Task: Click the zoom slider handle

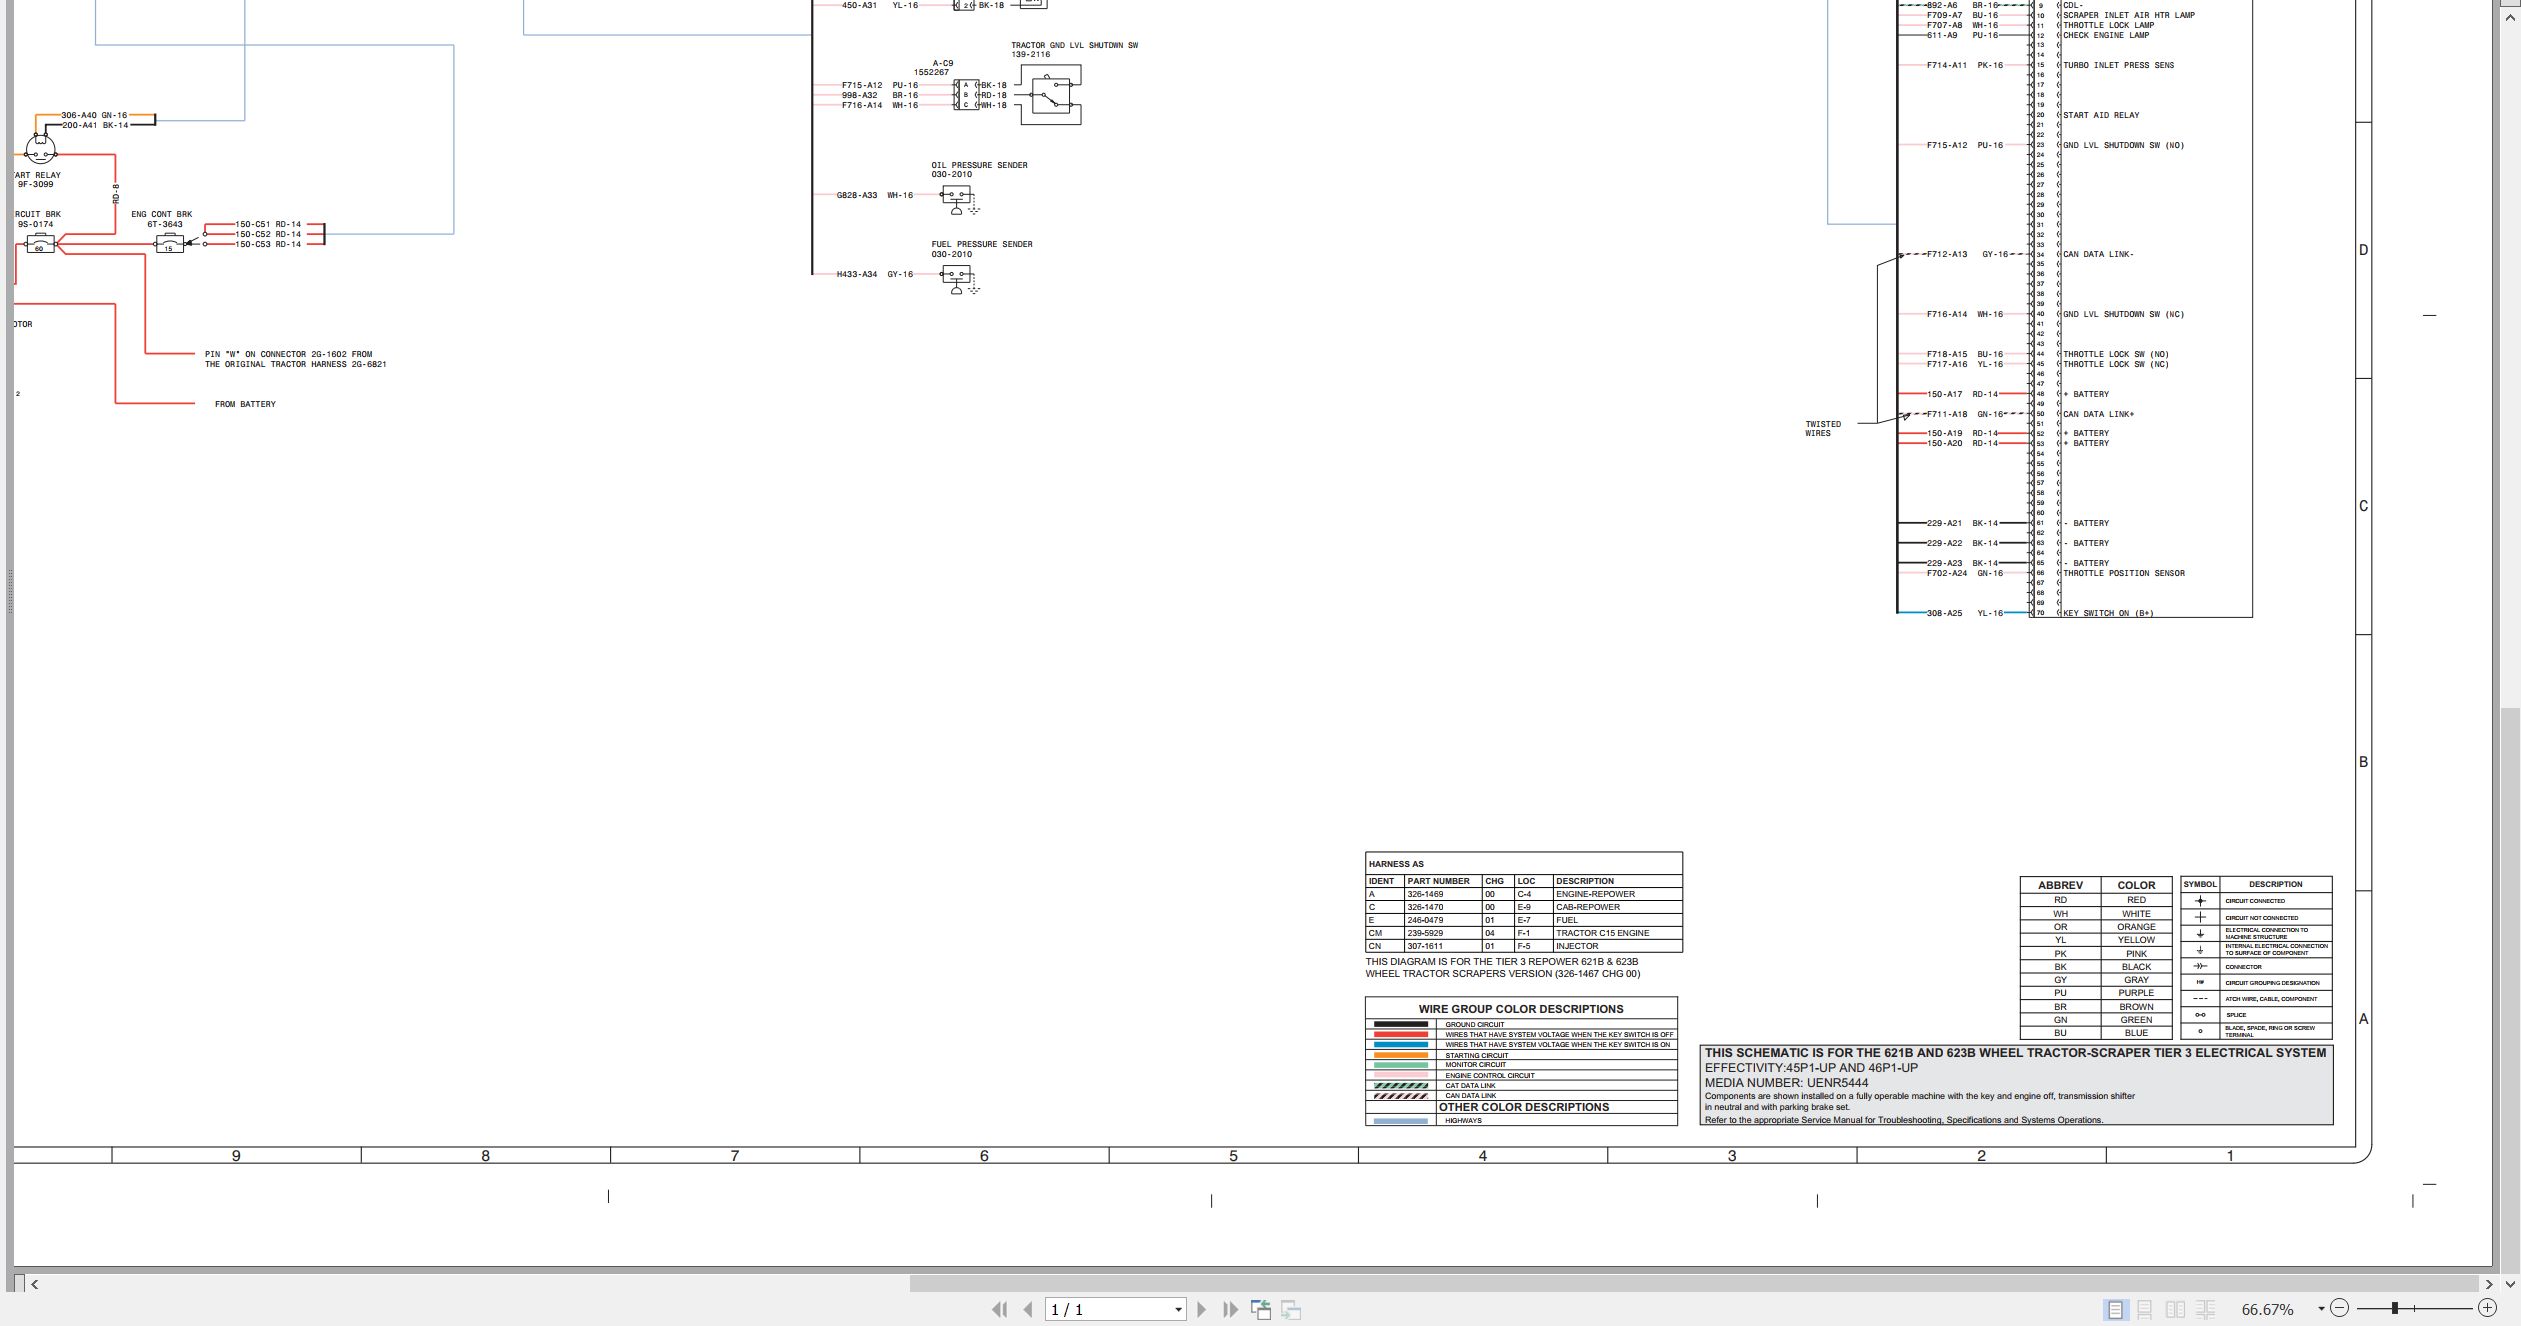Action: [2395, 1308]
